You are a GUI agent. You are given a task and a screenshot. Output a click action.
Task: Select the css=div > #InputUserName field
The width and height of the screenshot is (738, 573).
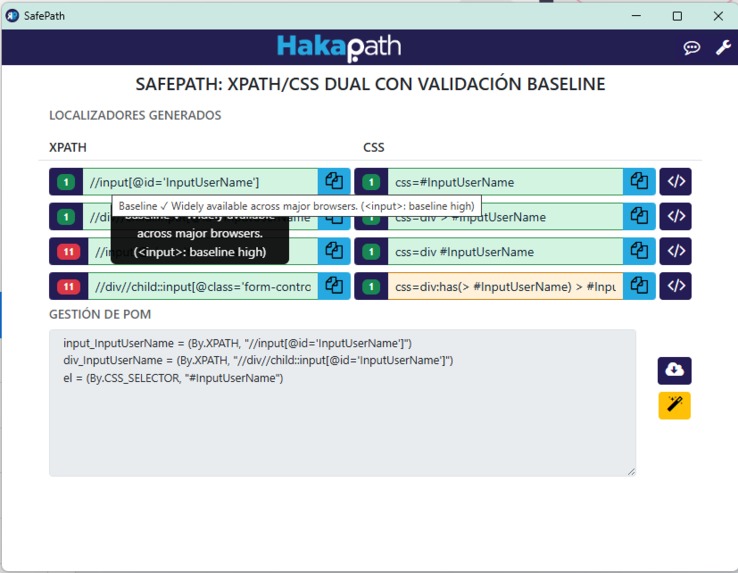coord(505,217)
